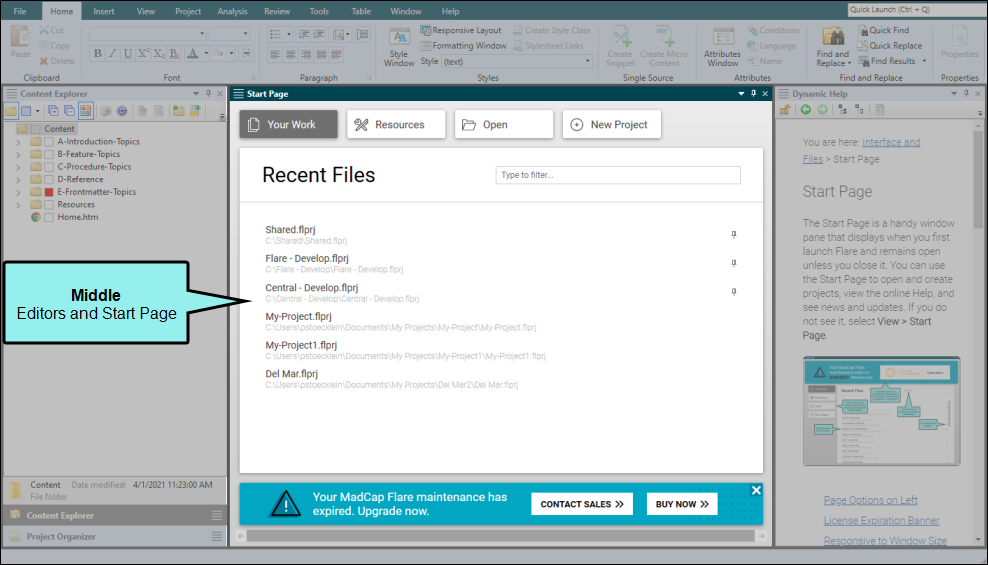Click the red condition swatch on E-Frontmatter-Topics
The height and width of the screenshot is (565, 988).
49,192
